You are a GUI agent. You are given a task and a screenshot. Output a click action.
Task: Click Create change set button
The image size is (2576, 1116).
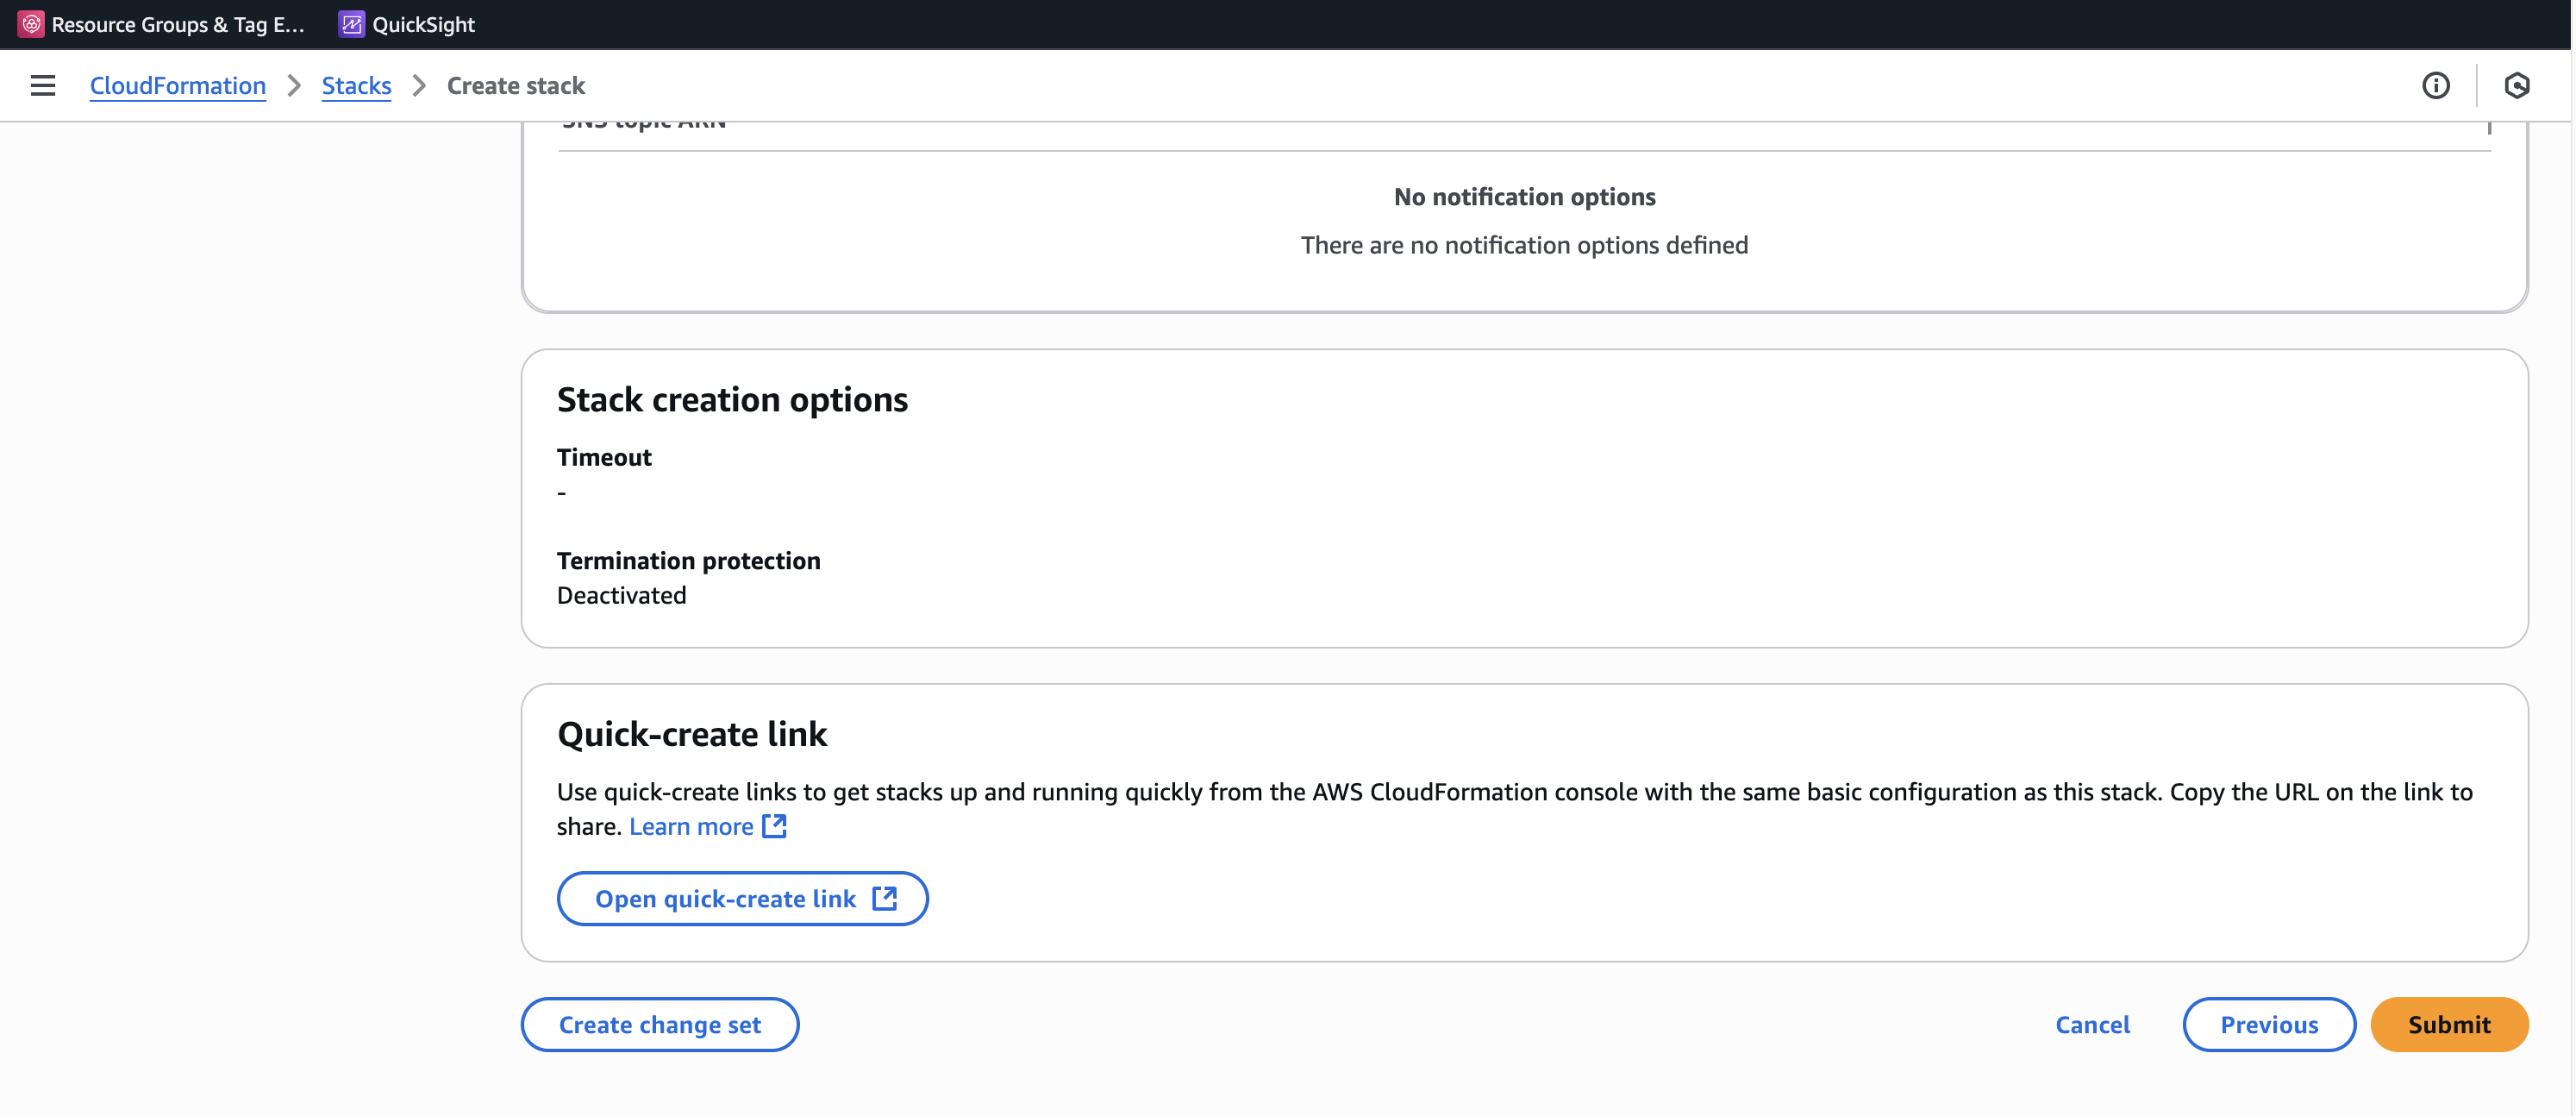pos(659,1024)
